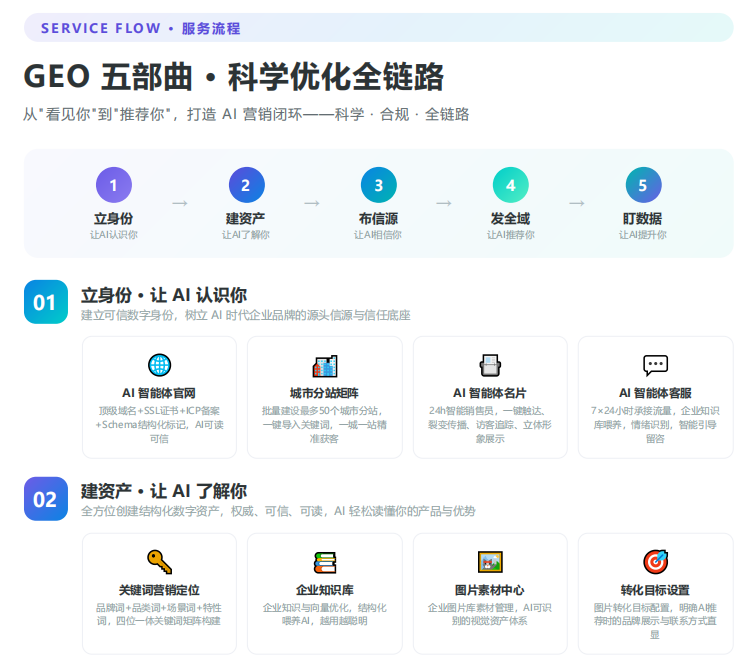Select step 1 circle 立身份

click(114, 185)
